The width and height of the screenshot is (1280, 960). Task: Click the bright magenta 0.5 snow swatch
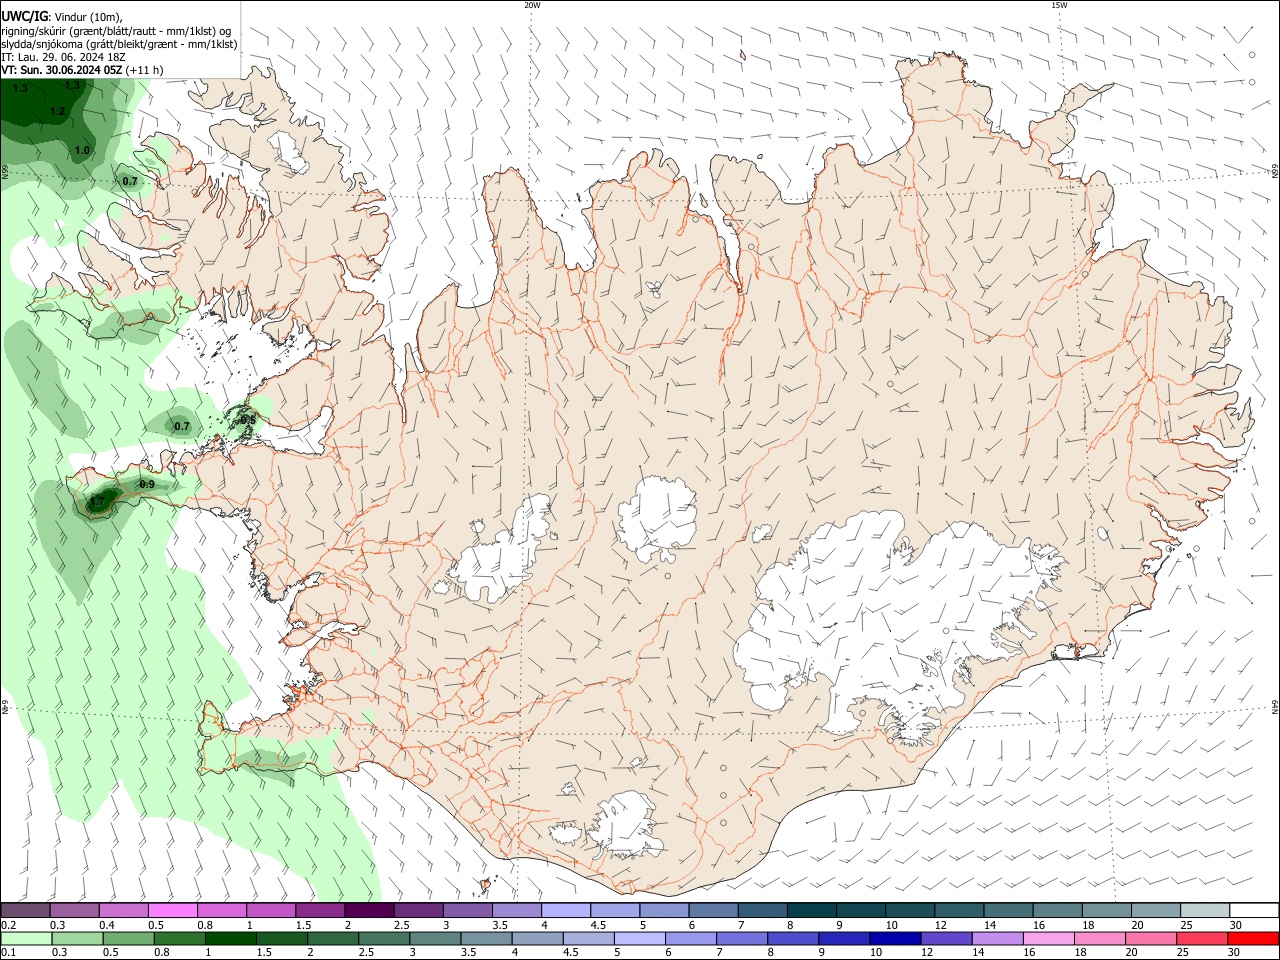click(173, 911)
